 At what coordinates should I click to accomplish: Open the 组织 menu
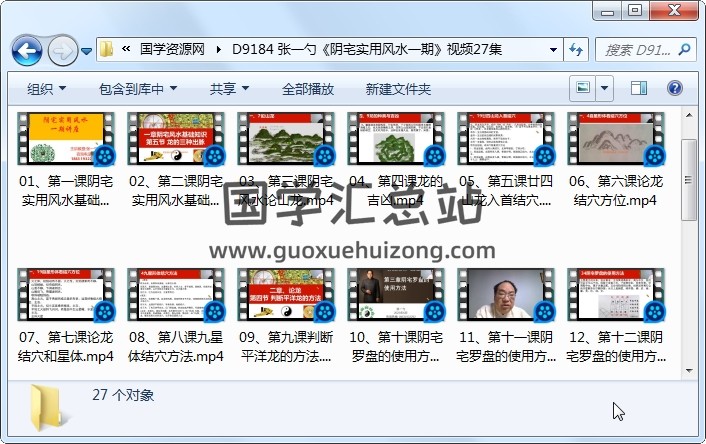coord(46,89)
